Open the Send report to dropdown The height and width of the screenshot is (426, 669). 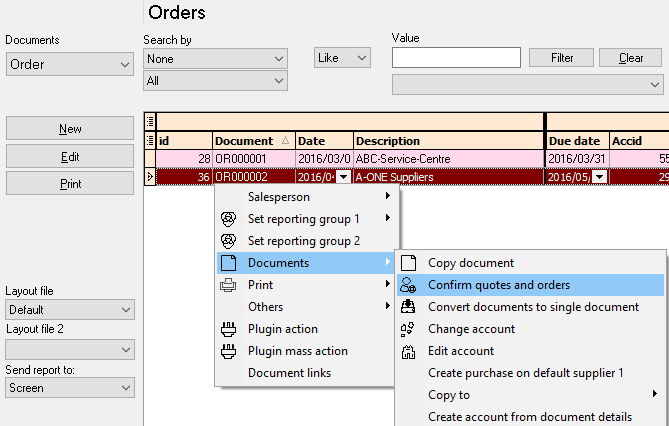[x=70, y=387]
